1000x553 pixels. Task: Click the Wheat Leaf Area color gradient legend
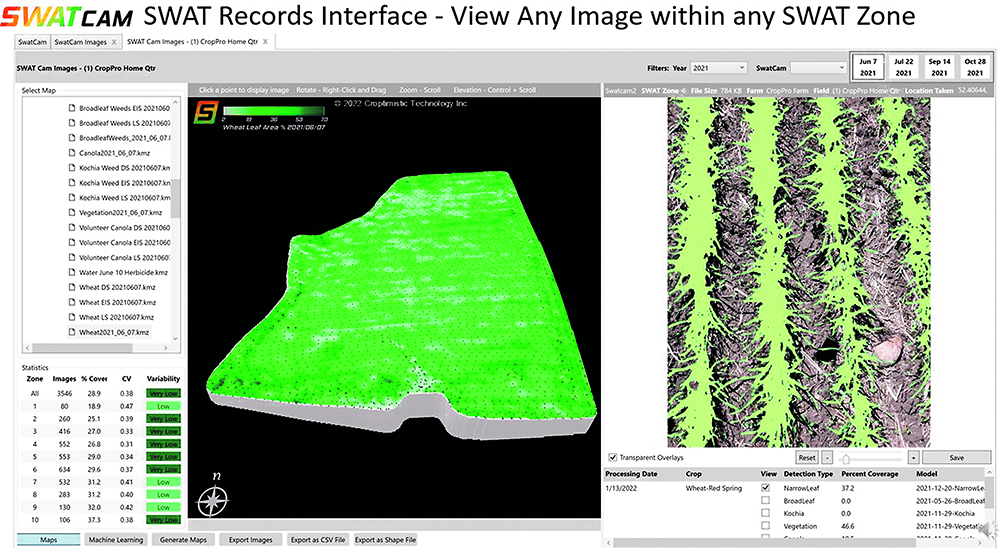[273, 111]
